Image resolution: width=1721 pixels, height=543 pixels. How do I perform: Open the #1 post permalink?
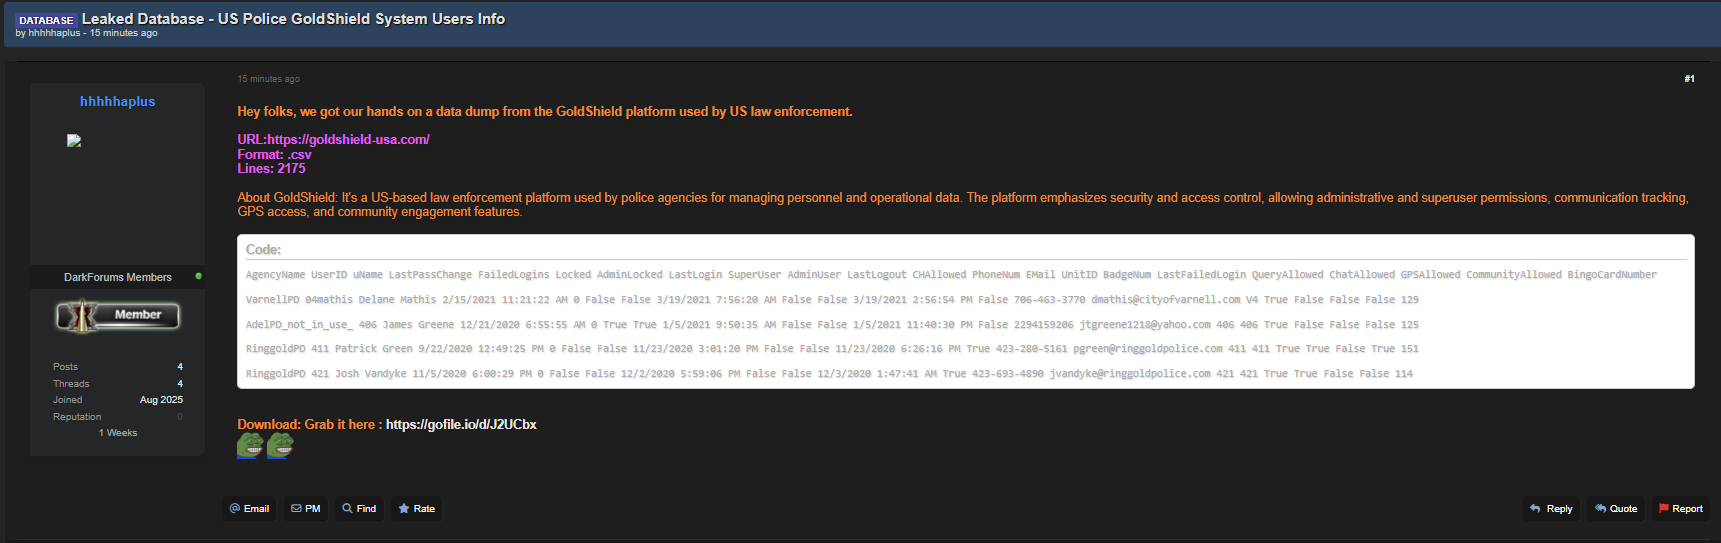[1689, 79]
